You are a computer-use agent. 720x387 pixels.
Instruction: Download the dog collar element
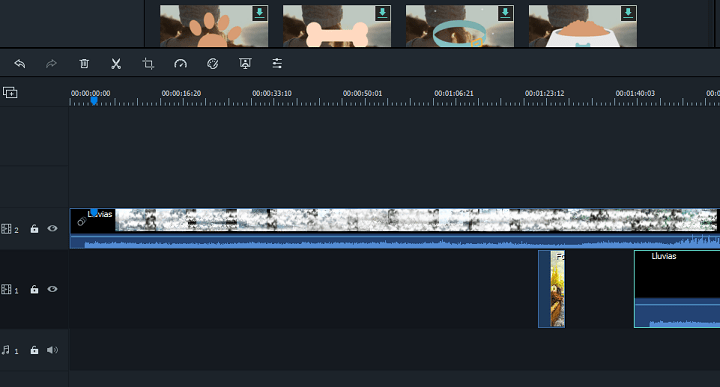coord(506,13)
